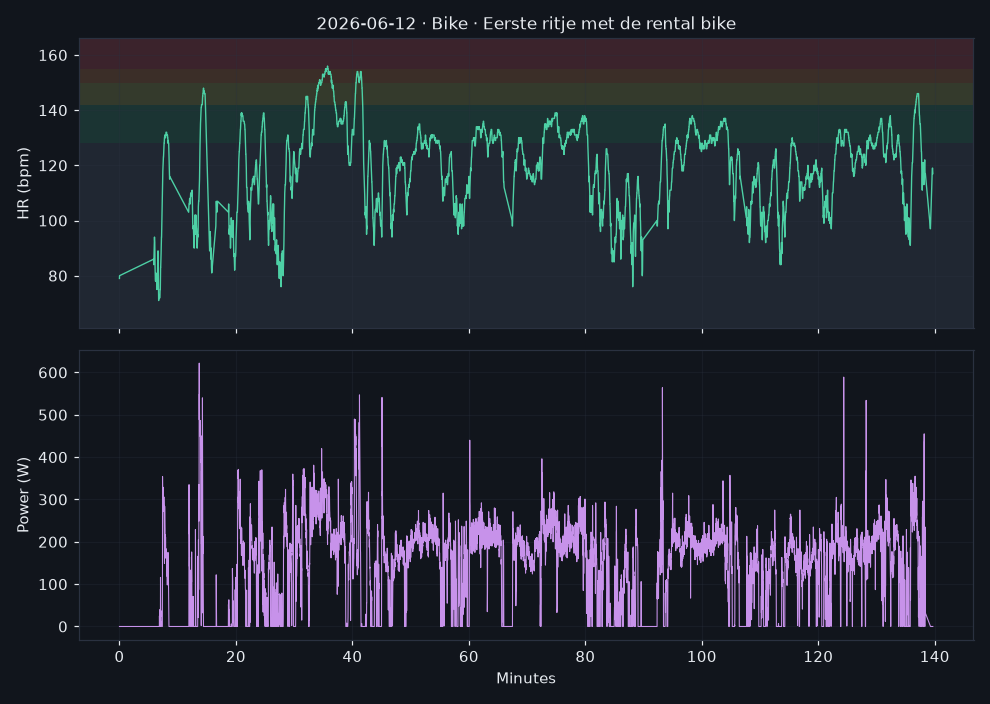Click the 0 tick on the Power axis
The height and width of the screenshot is (704, 990).
pyautogui.click(x=63, y=628)
